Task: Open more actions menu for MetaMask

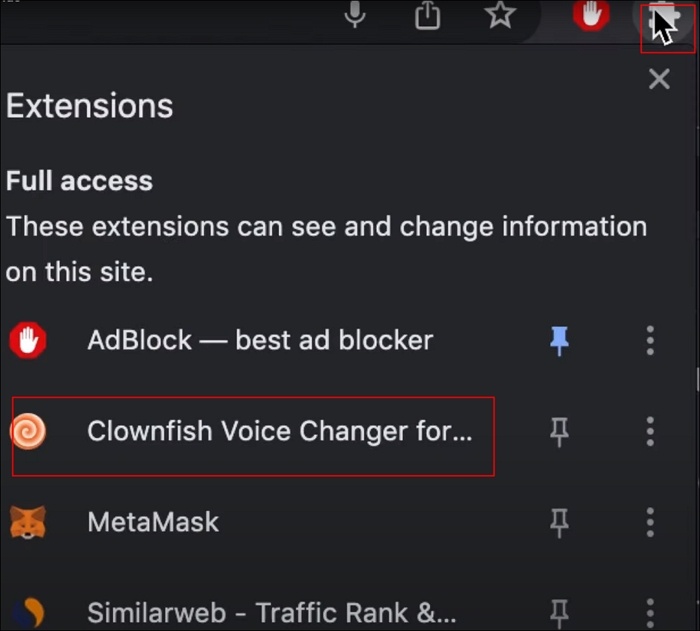Action: coord(650,522)
